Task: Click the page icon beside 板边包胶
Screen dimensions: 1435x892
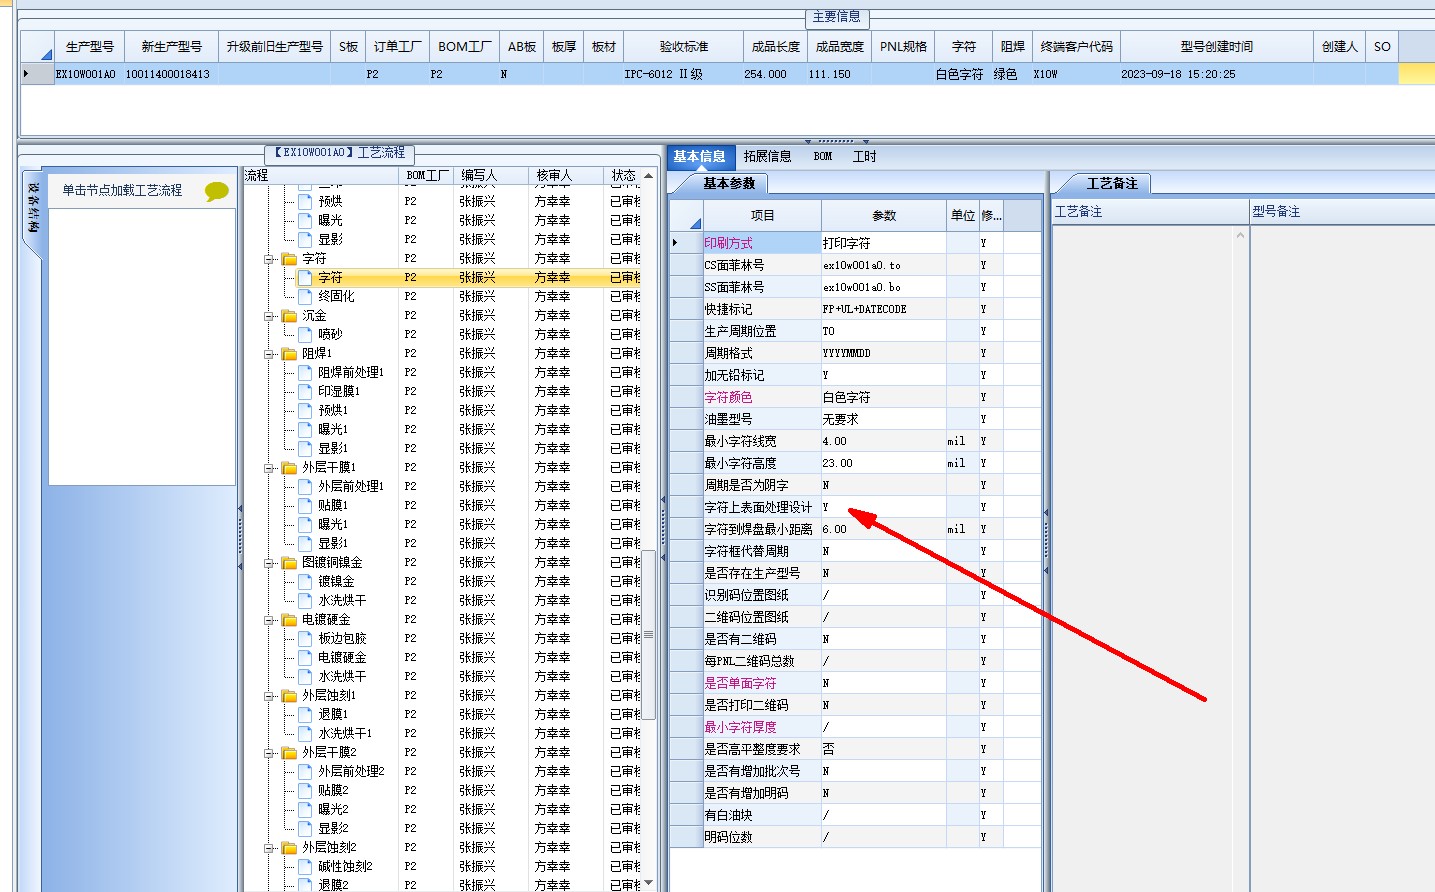Action: point(305,639)
